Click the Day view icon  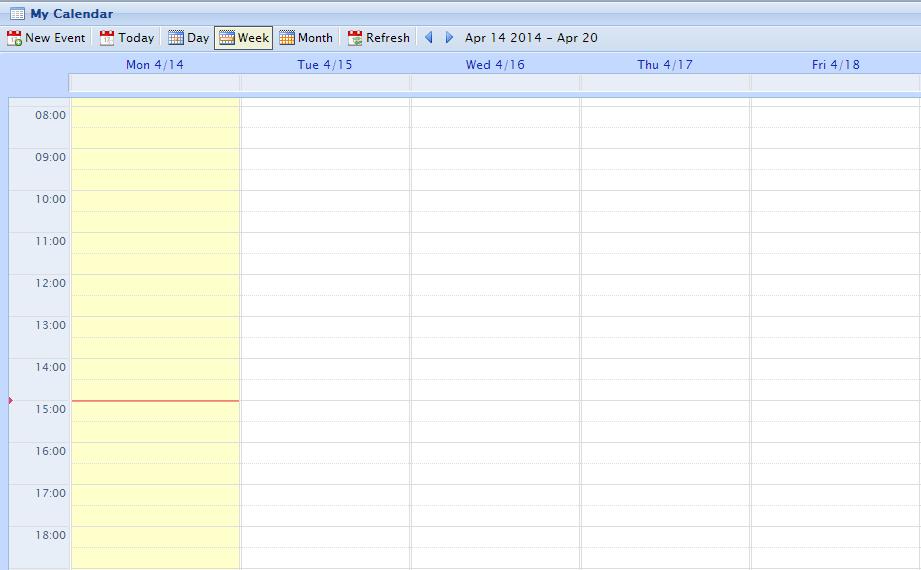(176, 38)
